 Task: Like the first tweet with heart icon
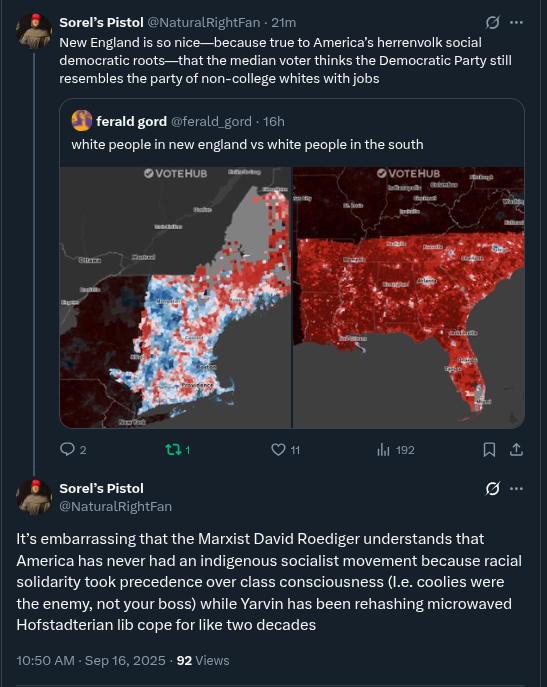(278, 450)
